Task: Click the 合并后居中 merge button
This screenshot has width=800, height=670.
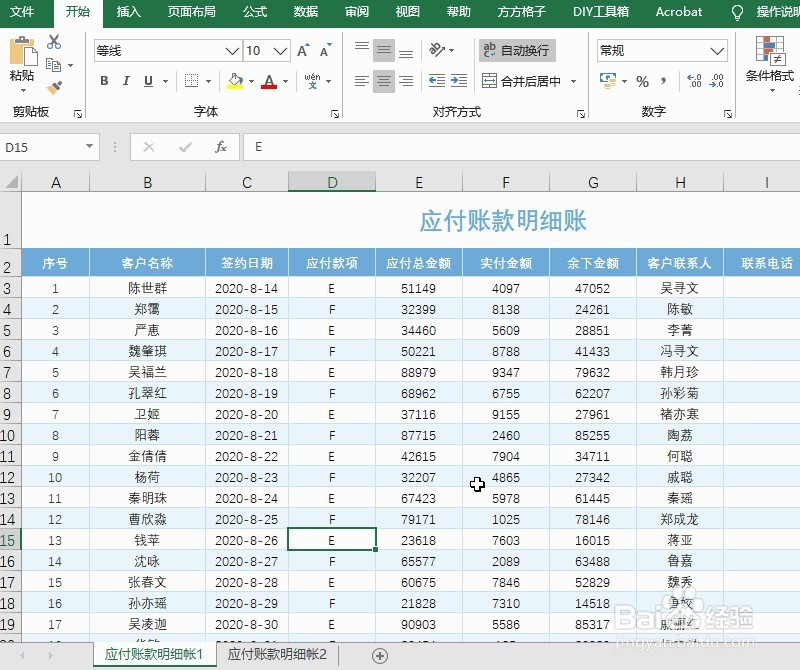Action: tap(525, 81)
